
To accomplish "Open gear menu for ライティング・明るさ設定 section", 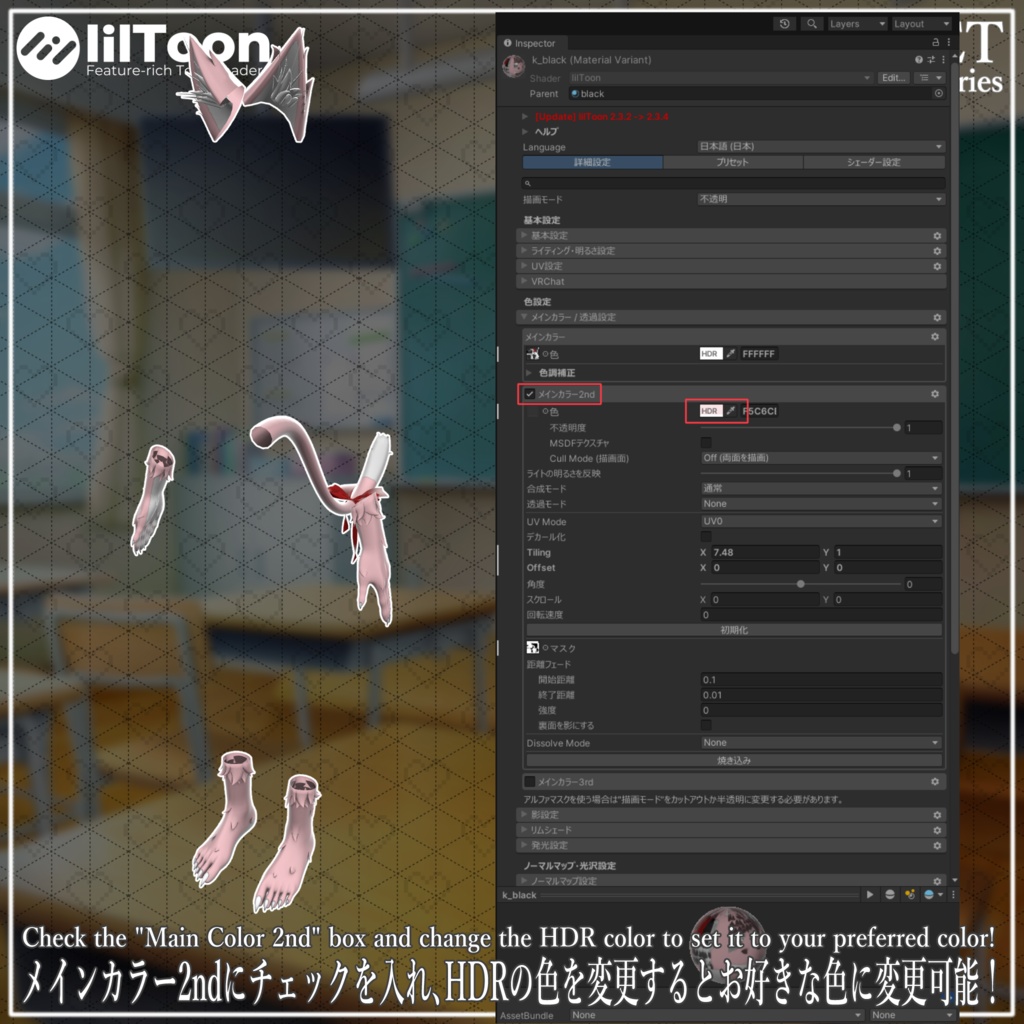I will click(x=937, y=251).
